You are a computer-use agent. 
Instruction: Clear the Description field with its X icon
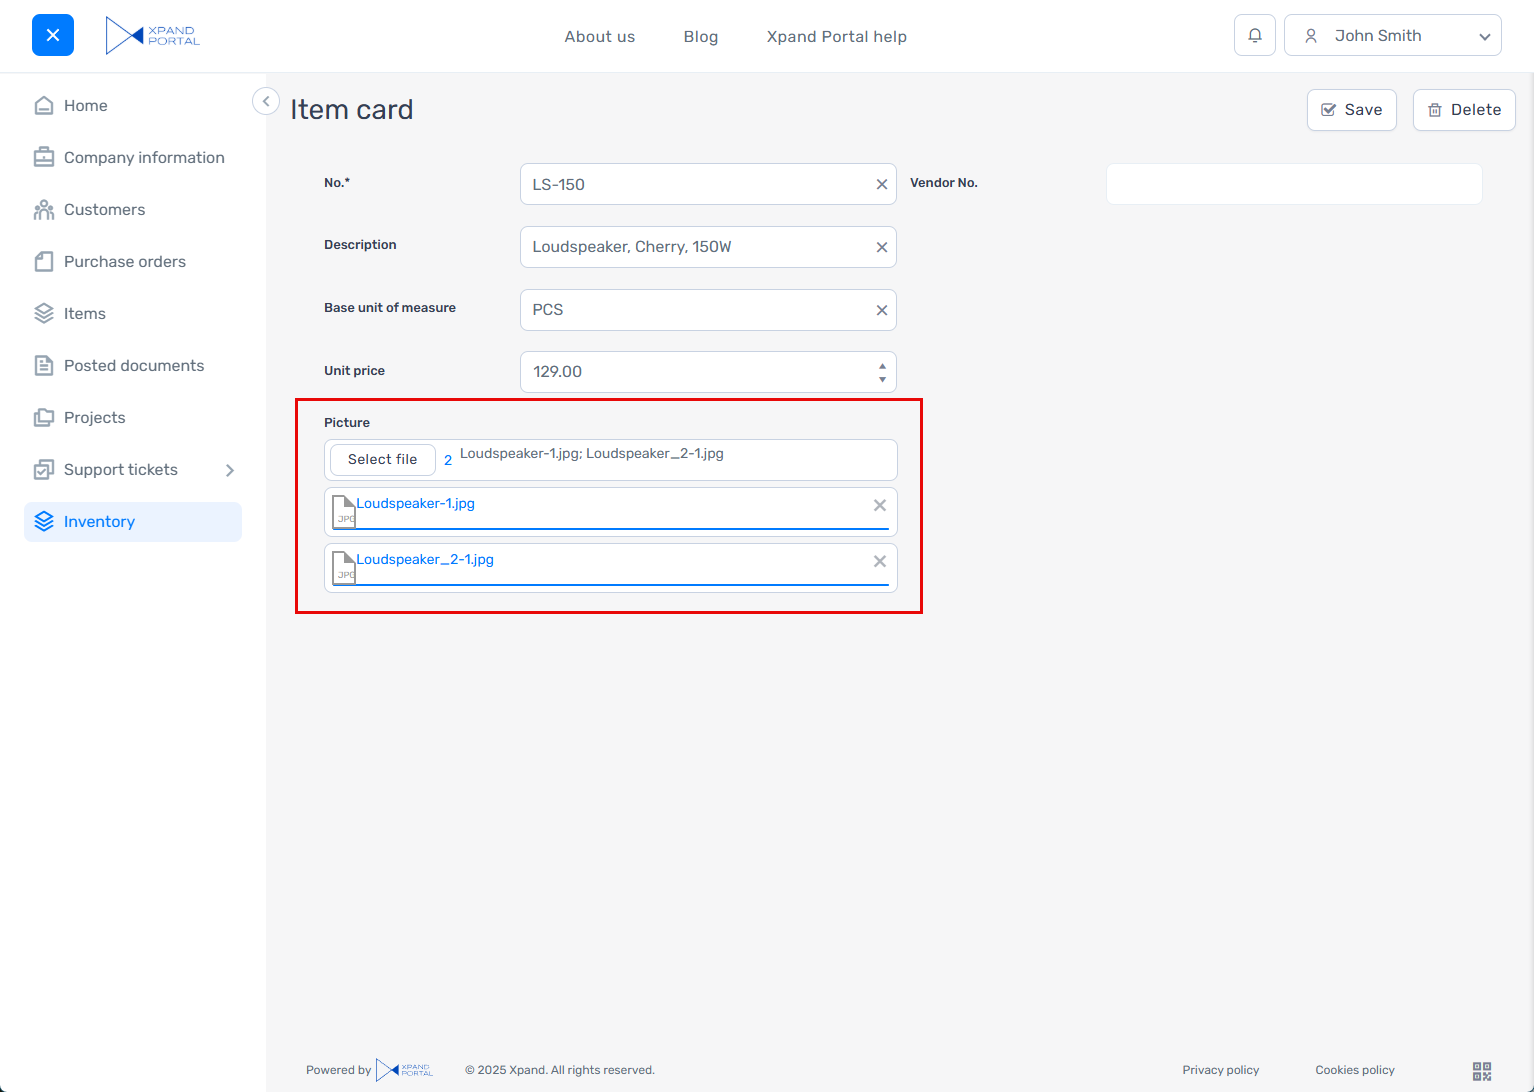[881, 247]
